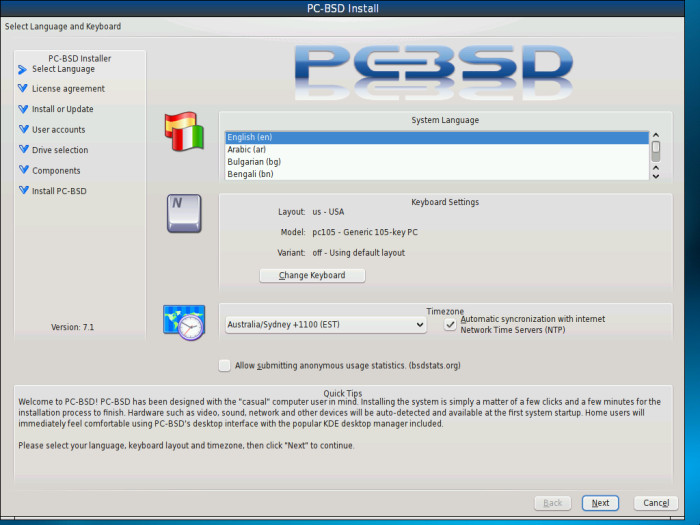The height and width of the screenshot is (525, 700).
Task: Click the Version: 7.1 text
Action: pos(72,327)
